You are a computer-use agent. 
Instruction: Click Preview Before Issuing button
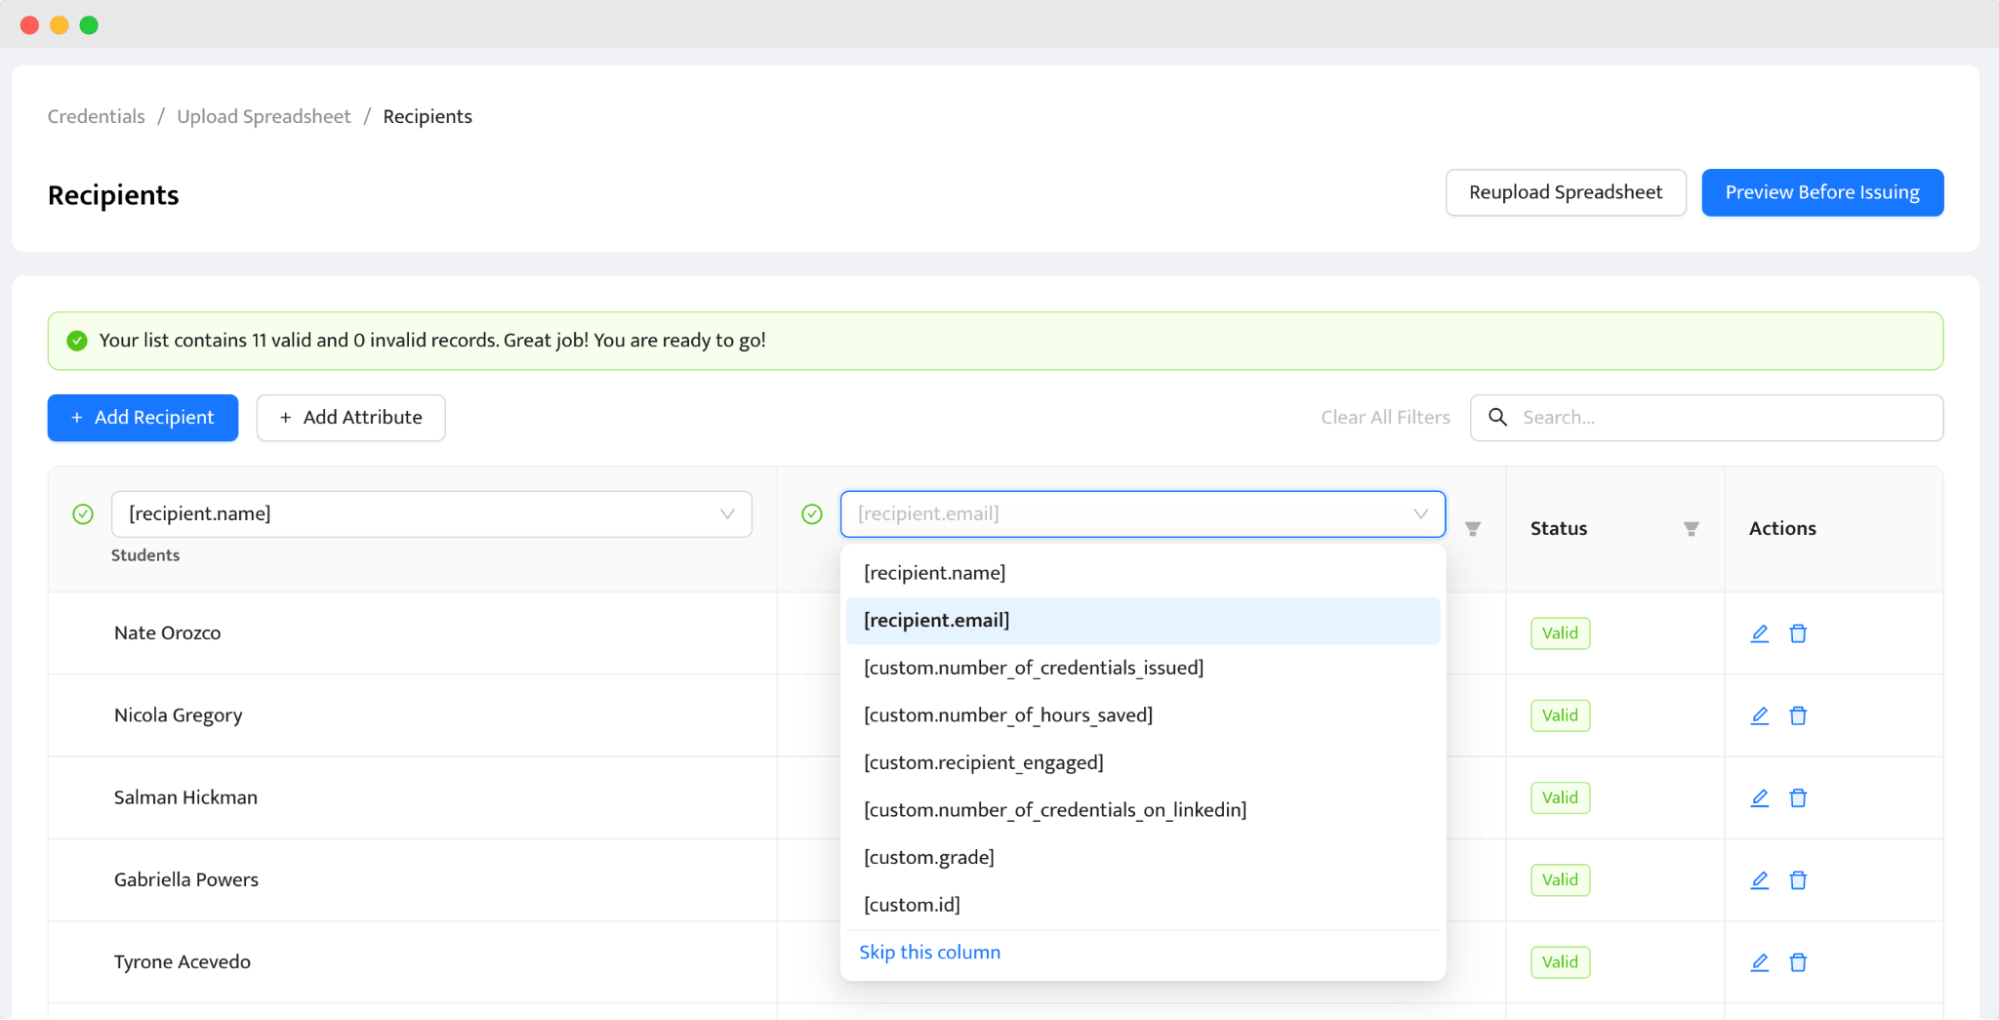(x=1822, y=192)
